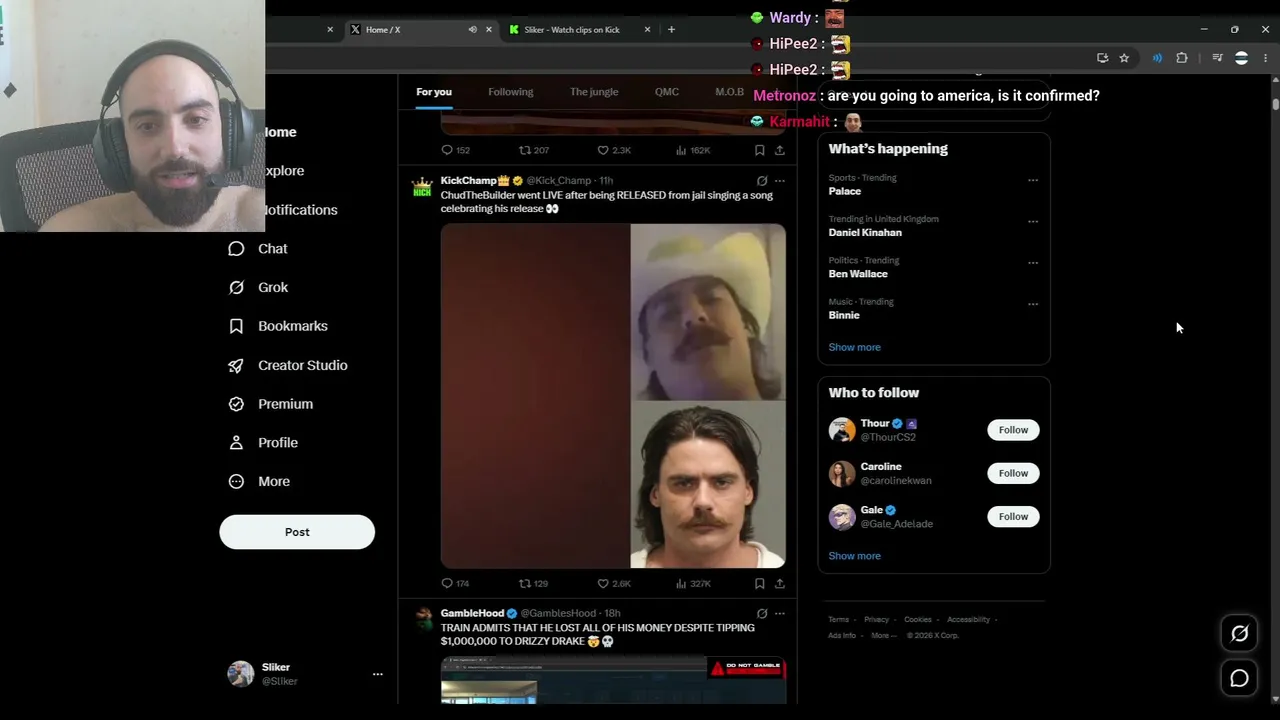Screen dimensions: 1280x720
Task: Show more Who to follow suggestions
Action: tap(855, 556)
